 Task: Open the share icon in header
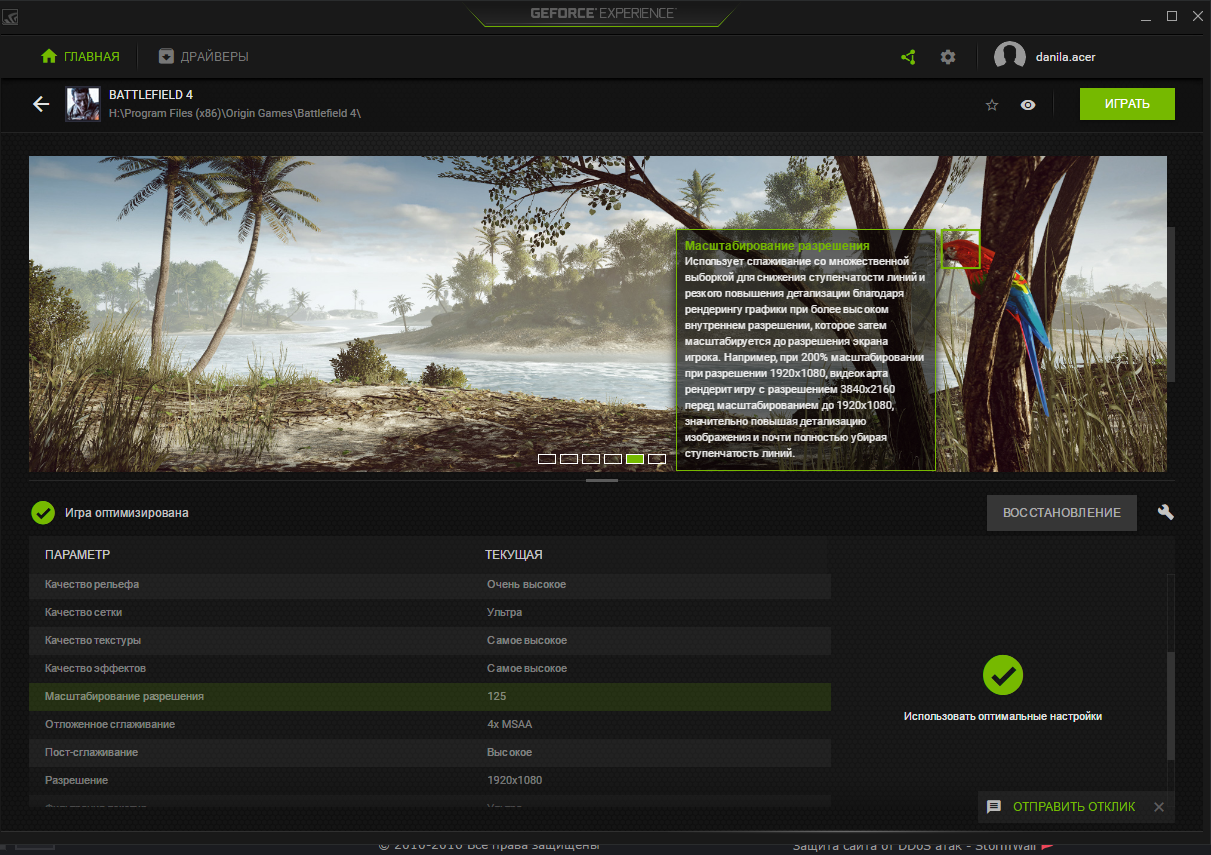tap(908, 57)
